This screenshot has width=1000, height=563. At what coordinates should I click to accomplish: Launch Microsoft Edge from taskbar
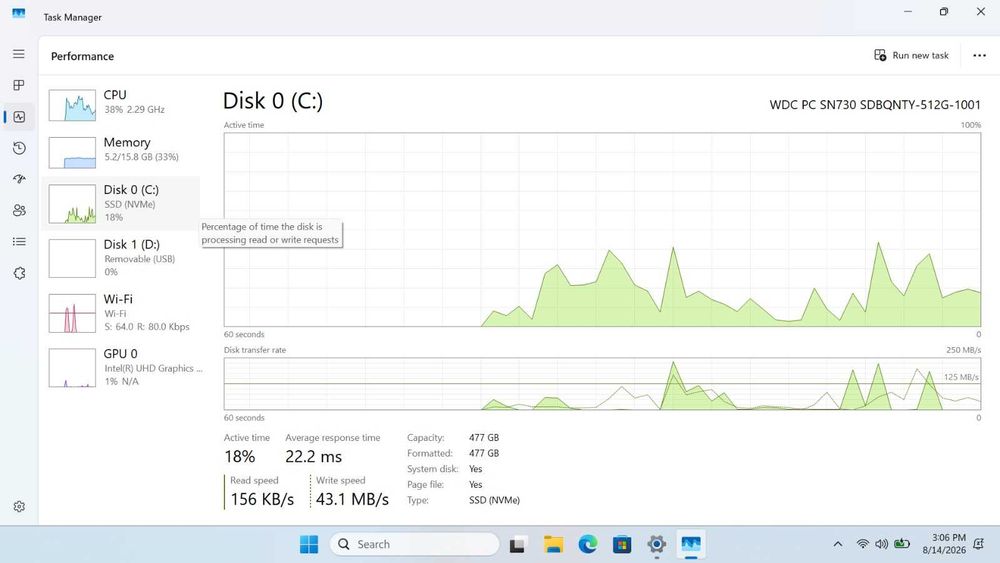587,545
